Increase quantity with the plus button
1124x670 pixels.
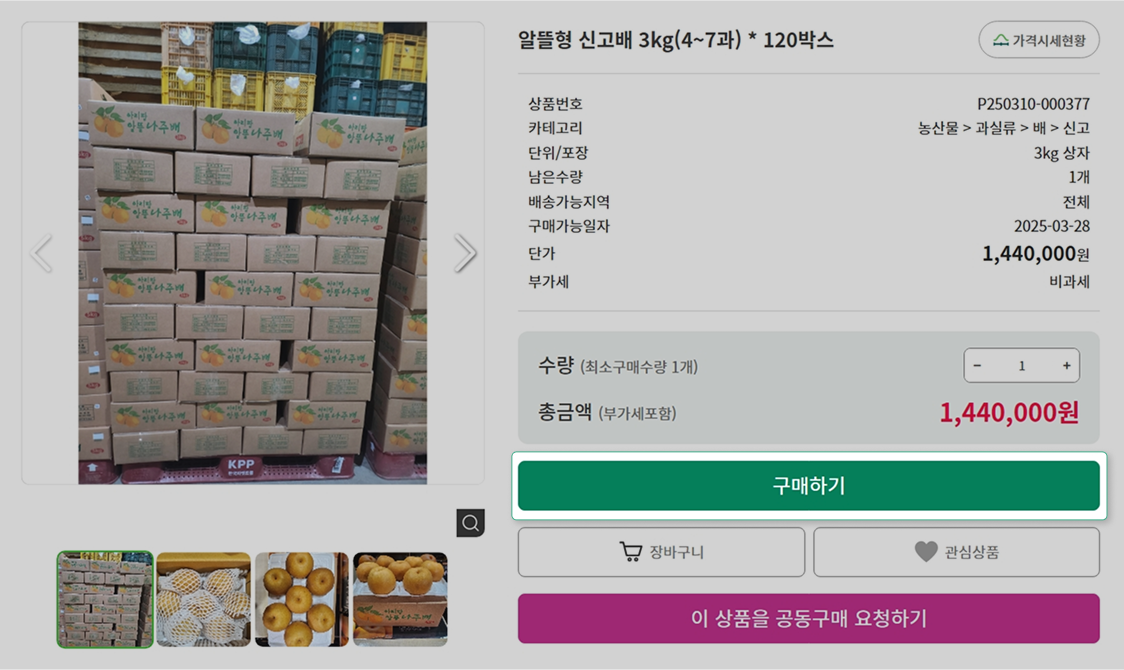tap(1067, 365)
